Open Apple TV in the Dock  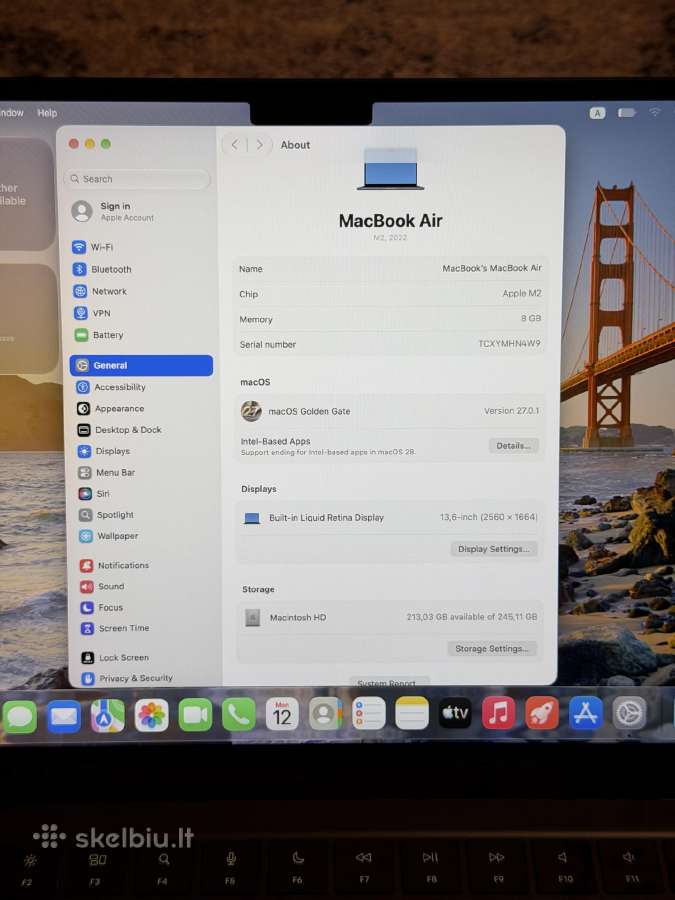(455, 713)
